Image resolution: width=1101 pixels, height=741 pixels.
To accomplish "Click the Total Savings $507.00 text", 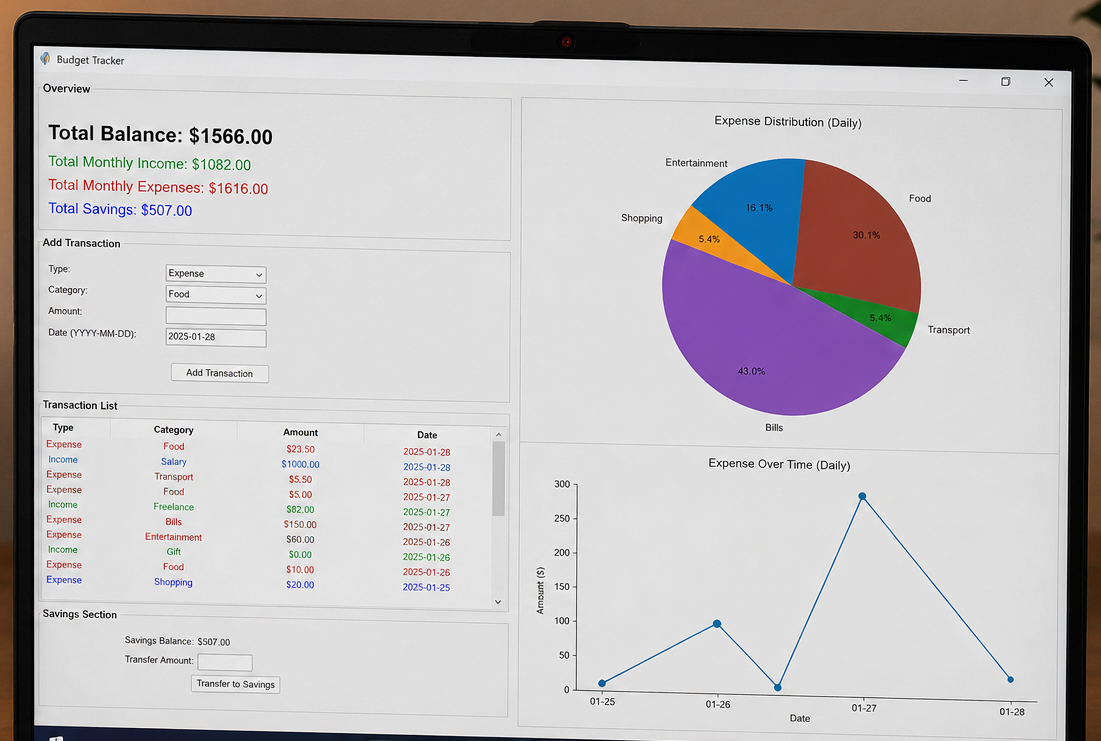I will click(120, 209).
